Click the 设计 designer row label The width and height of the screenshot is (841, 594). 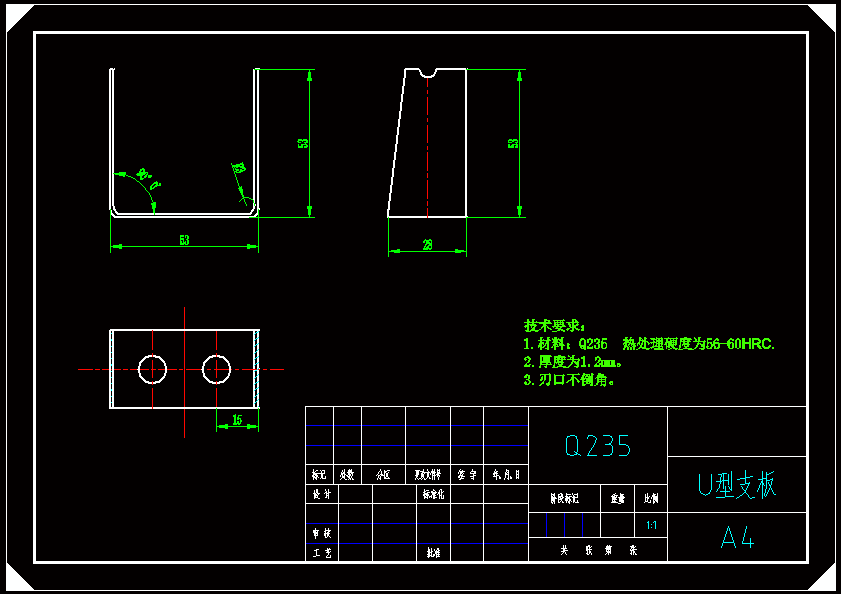[322, 494]
